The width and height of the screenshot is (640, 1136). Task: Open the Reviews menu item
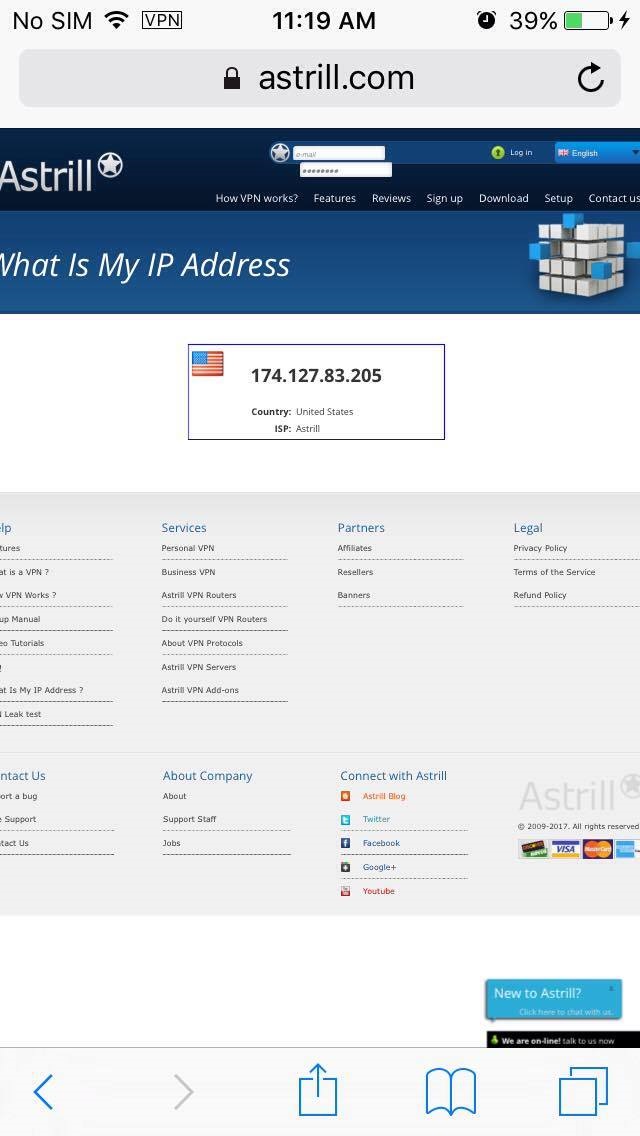pyautogui.click(x=391, y=198)
